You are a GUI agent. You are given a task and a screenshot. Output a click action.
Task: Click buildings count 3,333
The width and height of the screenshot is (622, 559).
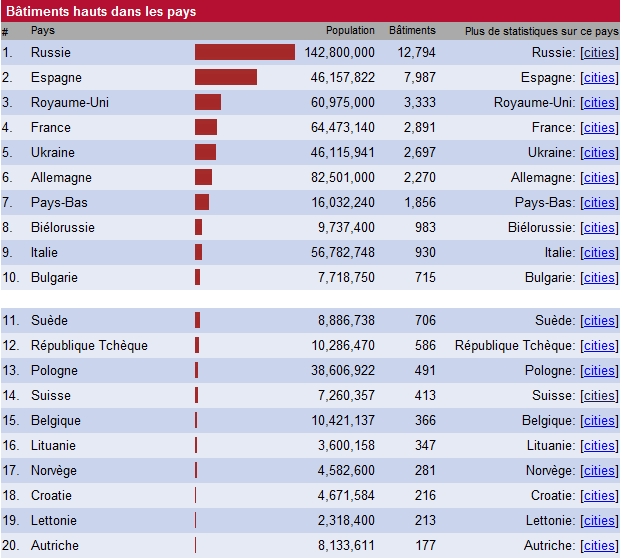coord(420,102)
